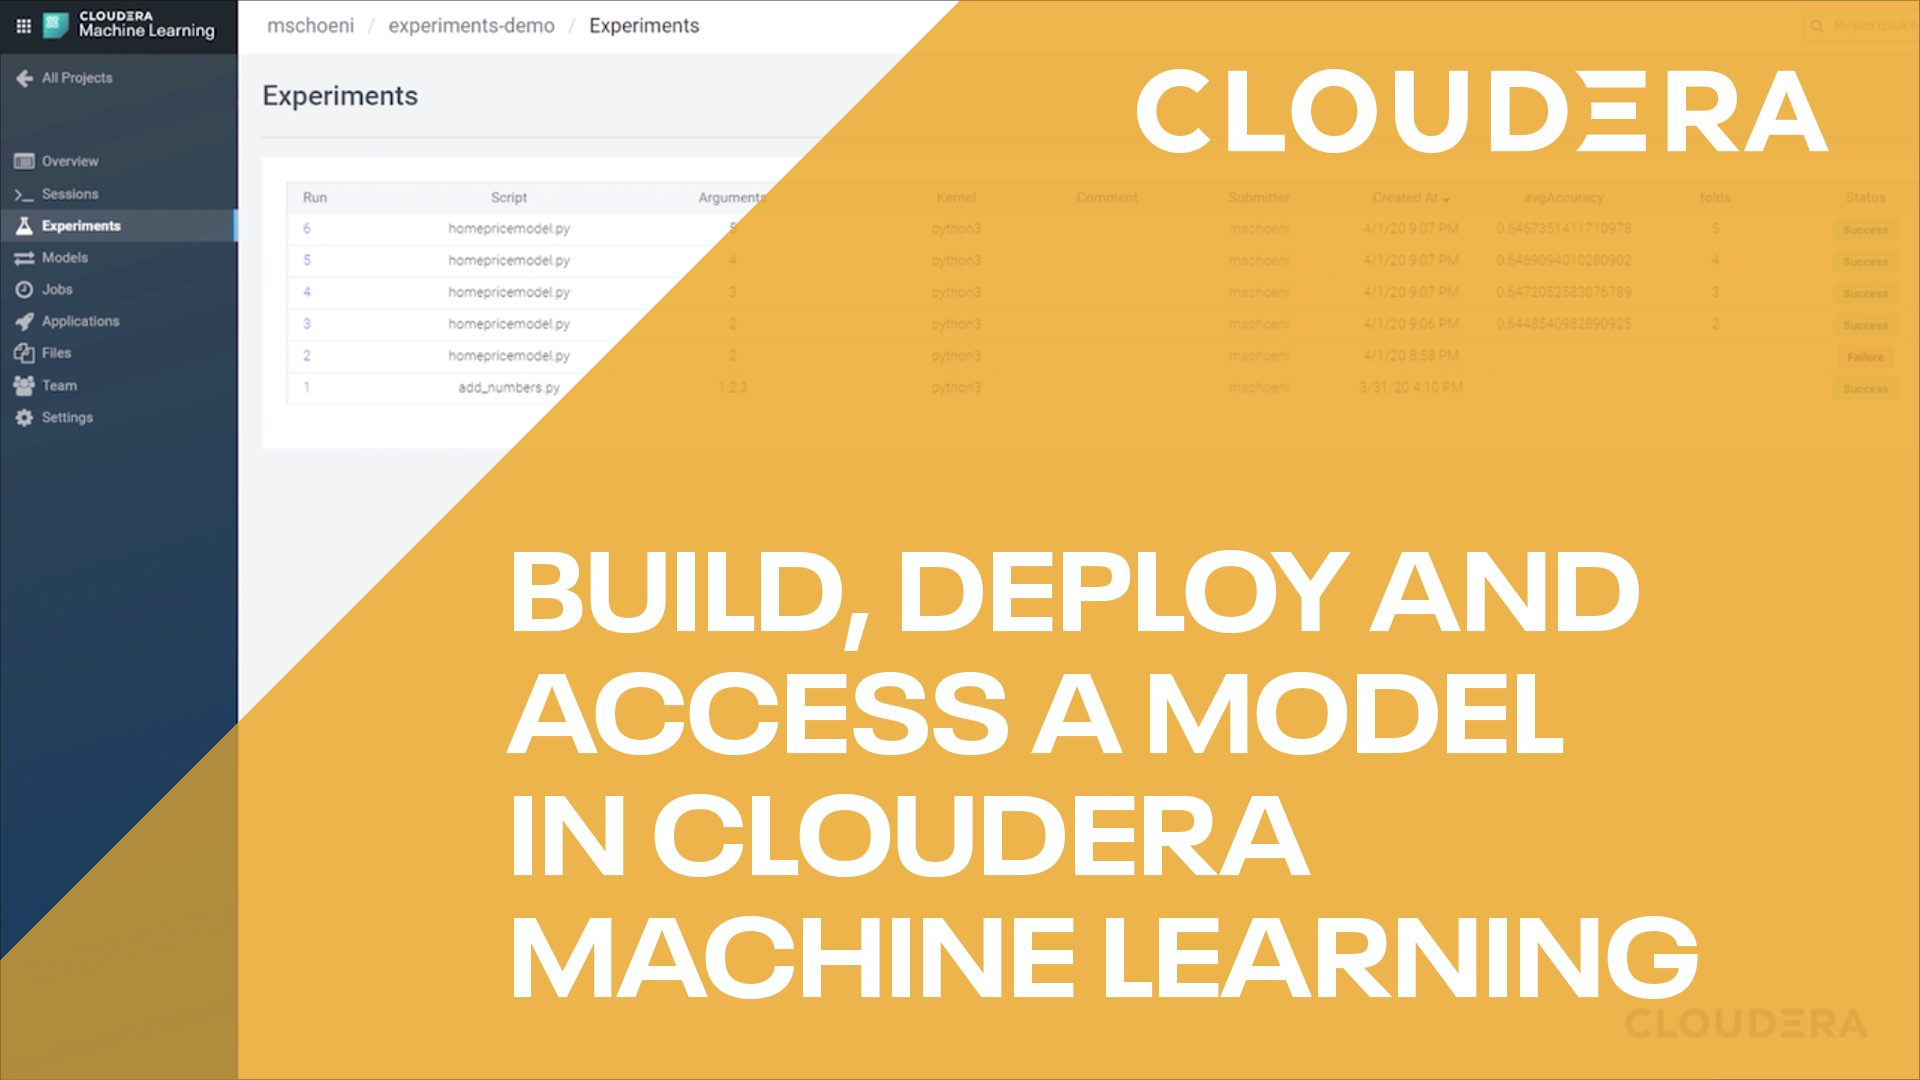
Task: Open experiment run 1
Action: click(307, 388)
